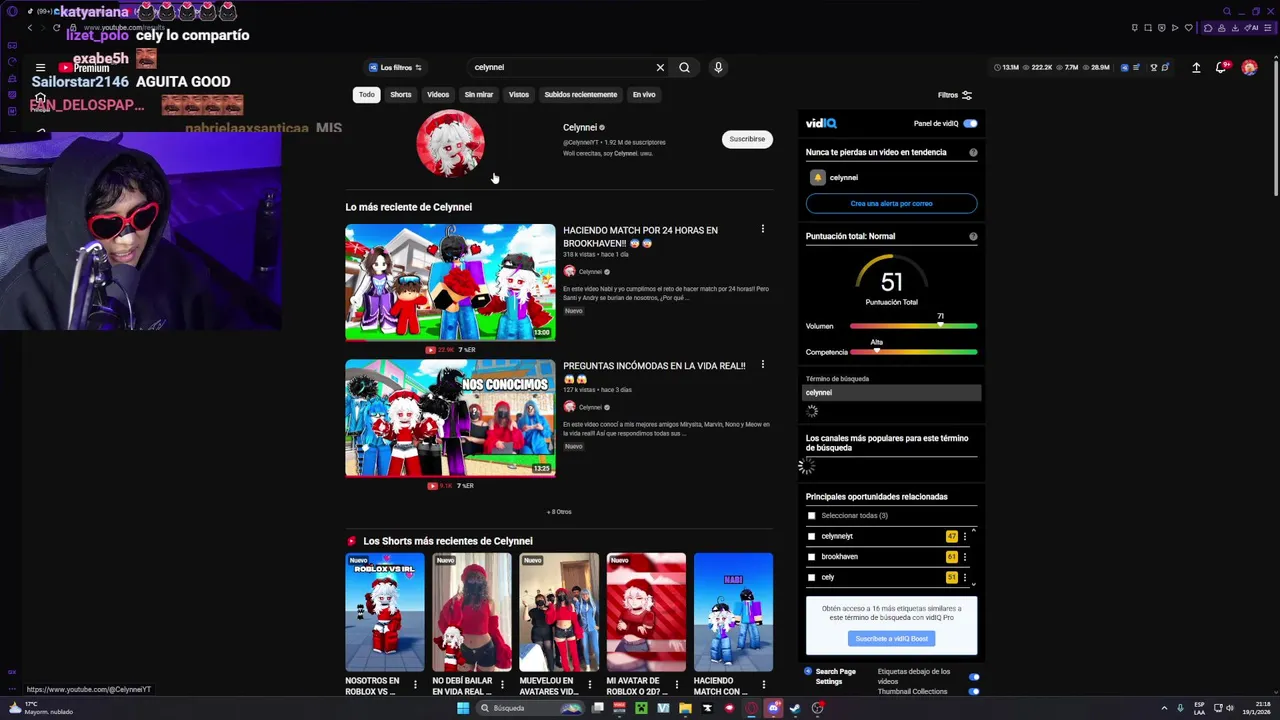The width and height of the screenshot is (1280, 720).
Task: Click the YouTube search input field
Action: (560, 68)
